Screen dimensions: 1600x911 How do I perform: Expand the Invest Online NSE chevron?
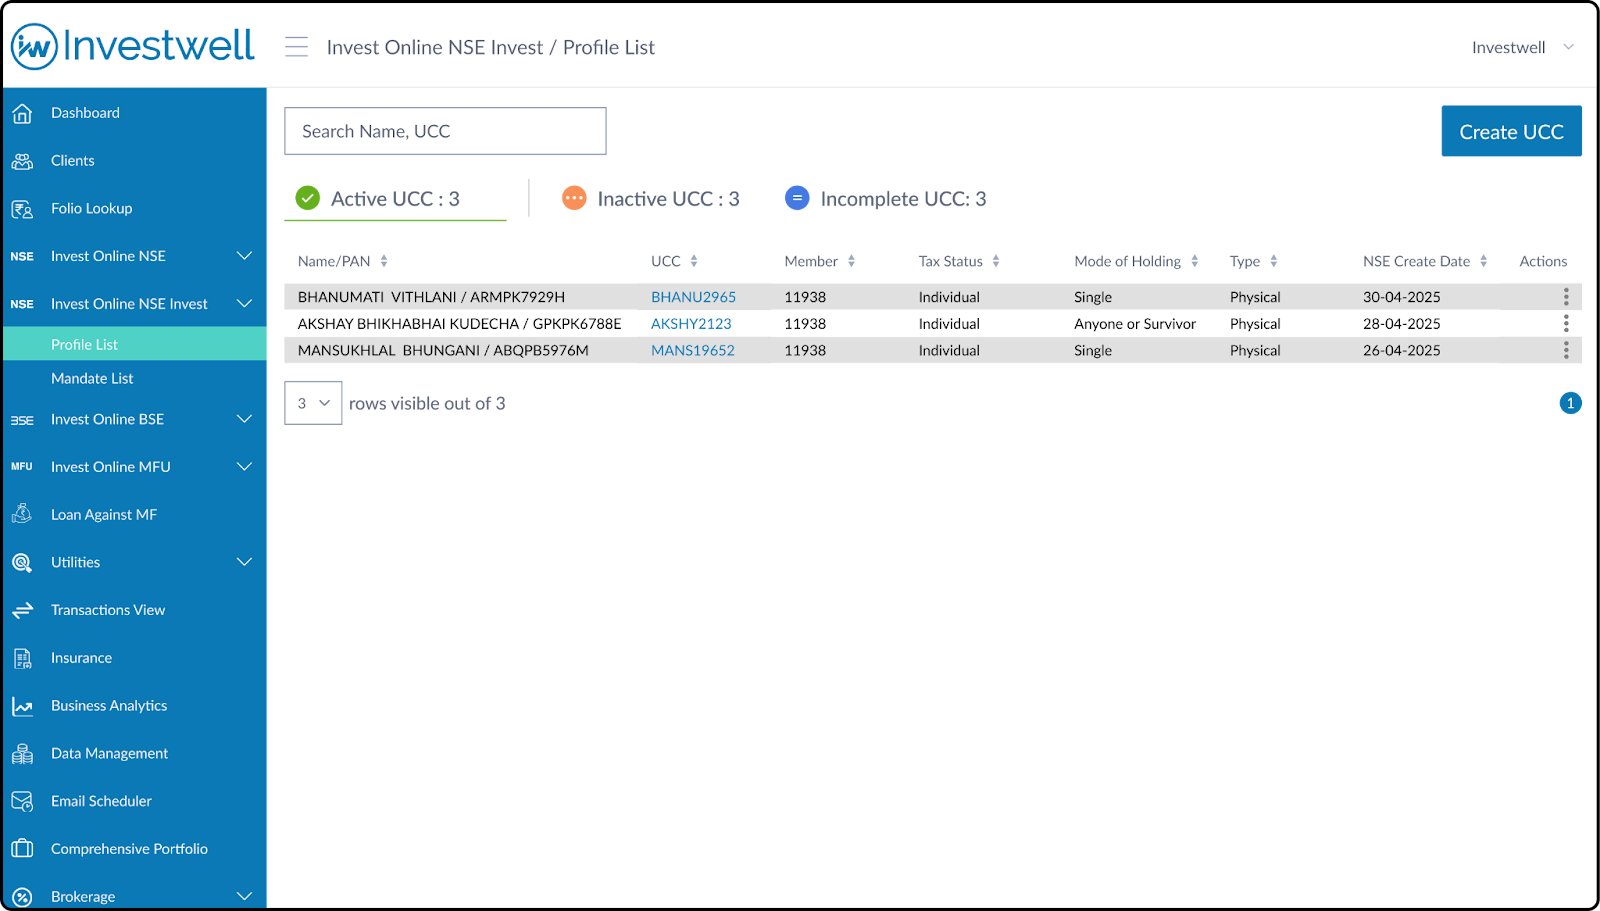click(244, 256)
